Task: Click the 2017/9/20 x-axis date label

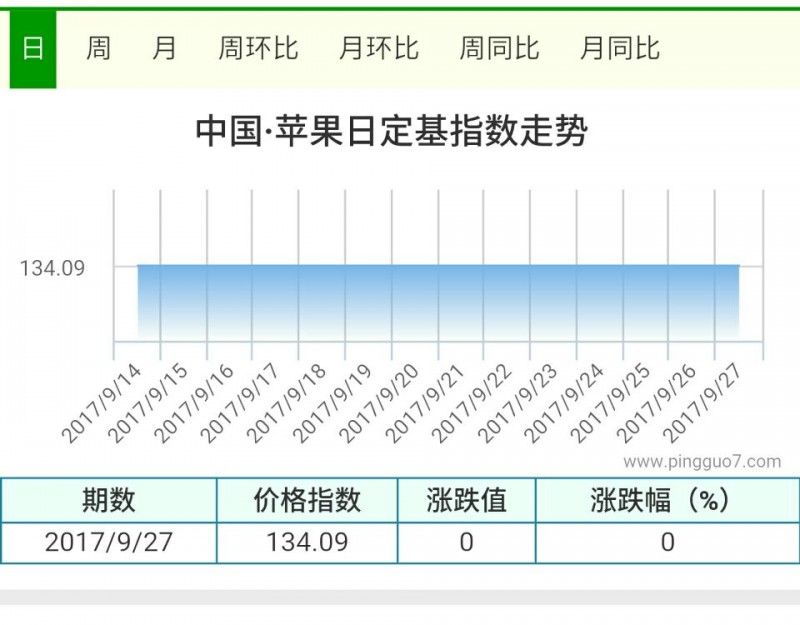Action: [x=379, y=403]
